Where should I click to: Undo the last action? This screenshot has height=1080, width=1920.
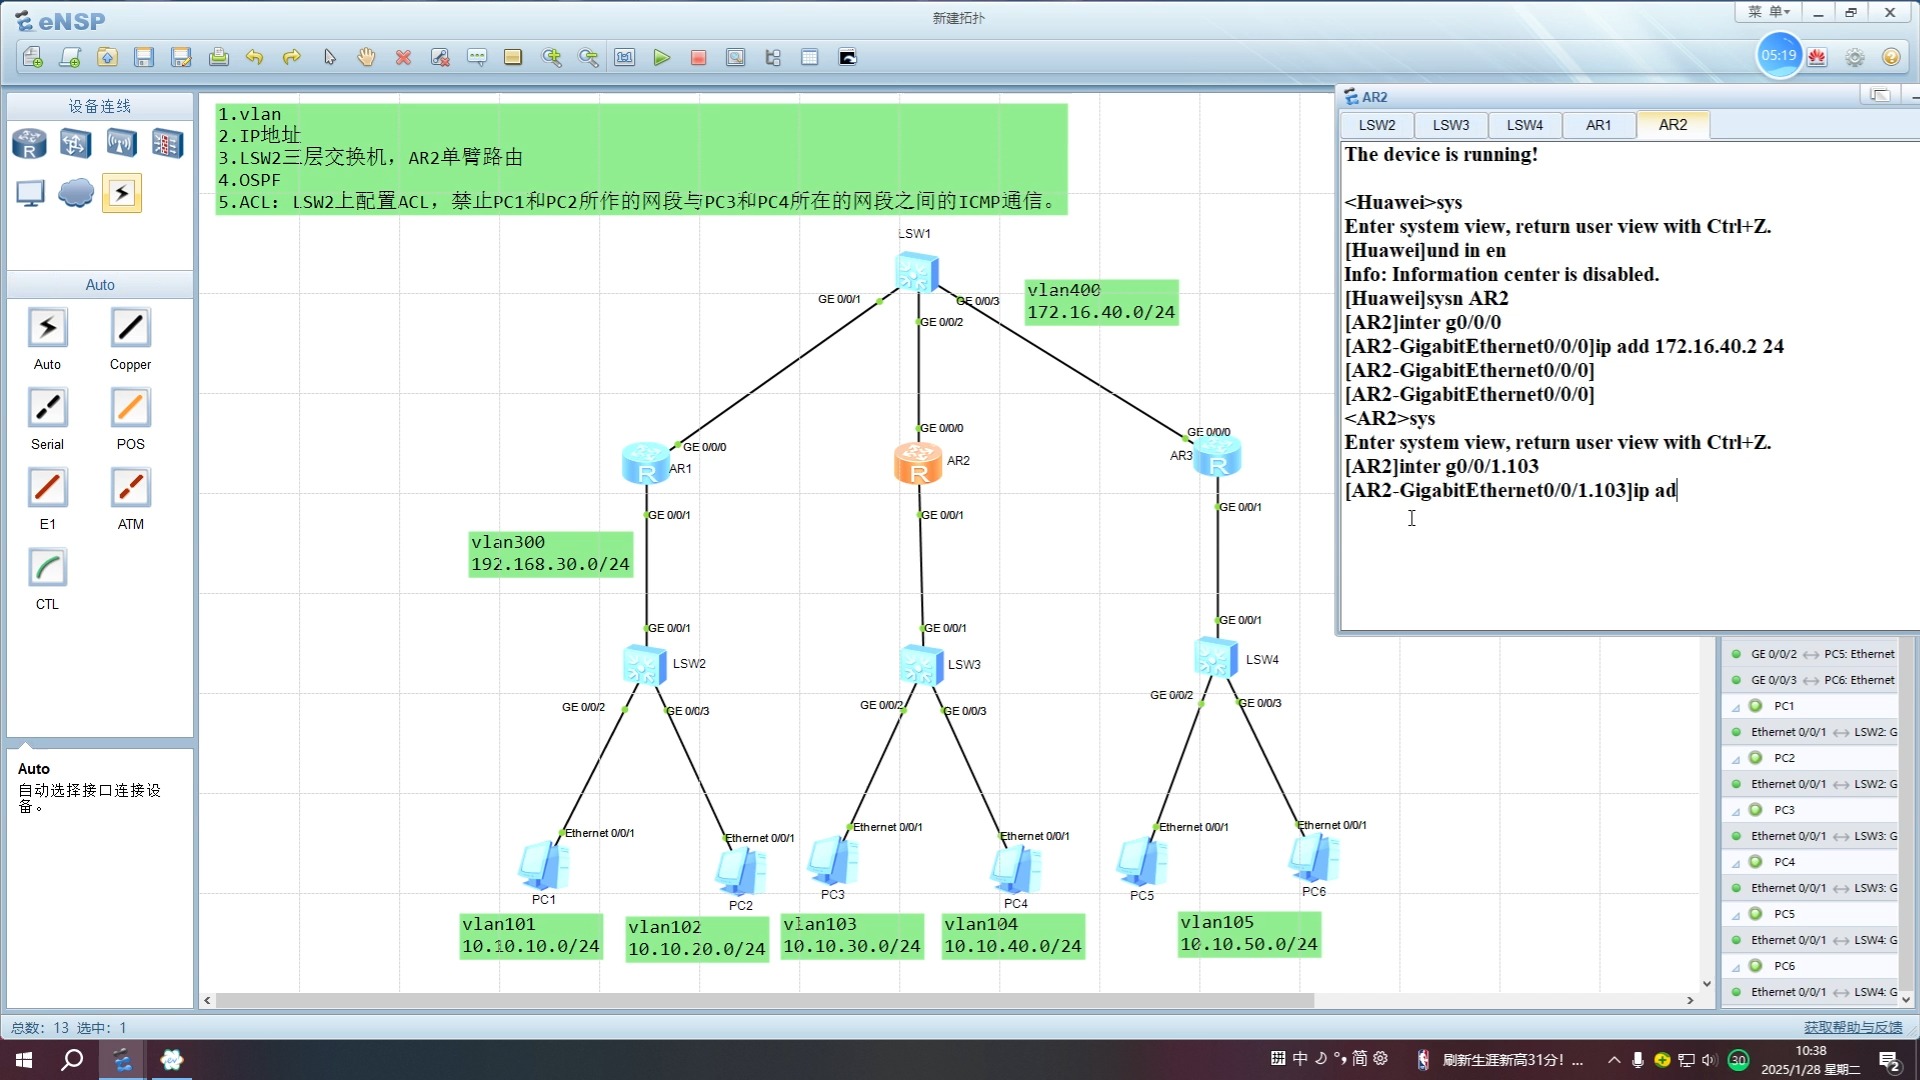pyautogui.click(x=255, y=57)
